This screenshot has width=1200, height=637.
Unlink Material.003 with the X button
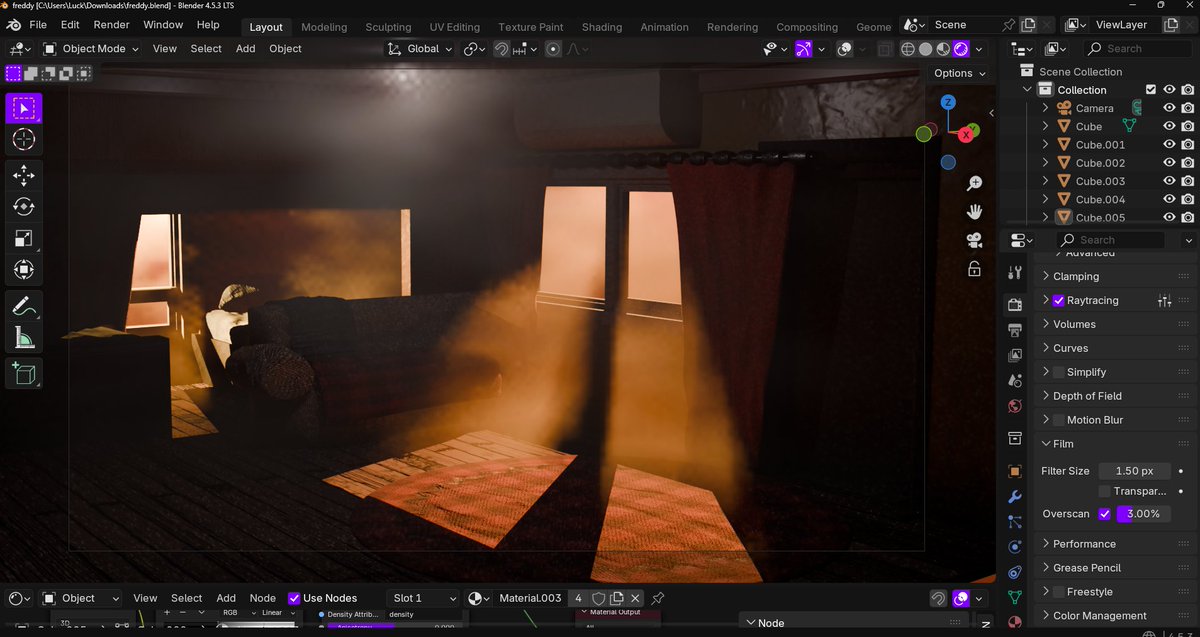pos(635,598)
